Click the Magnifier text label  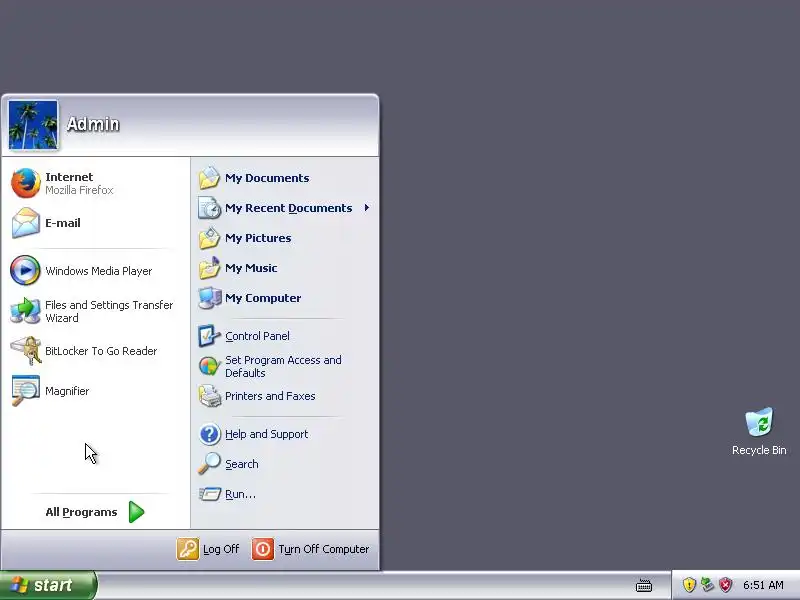click(67, 391)
